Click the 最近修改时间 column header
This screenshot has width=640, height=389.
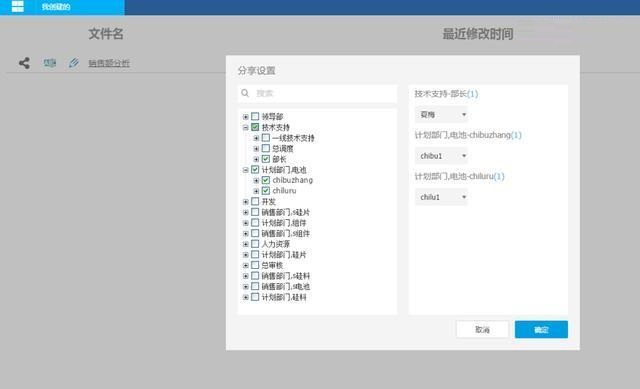pos(478,34)
